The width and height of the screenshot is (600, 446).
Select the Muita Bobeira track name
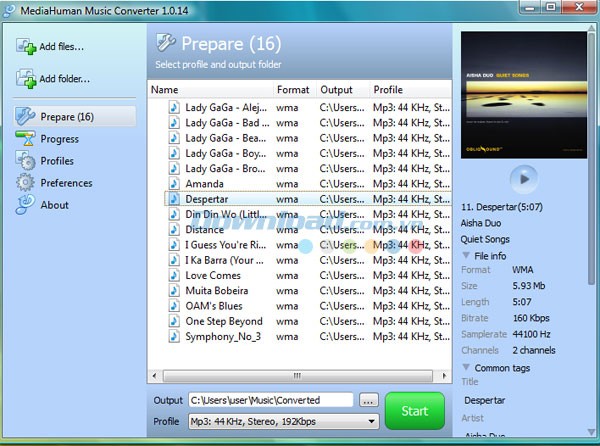pyautogui.click(x=217, y=291)
